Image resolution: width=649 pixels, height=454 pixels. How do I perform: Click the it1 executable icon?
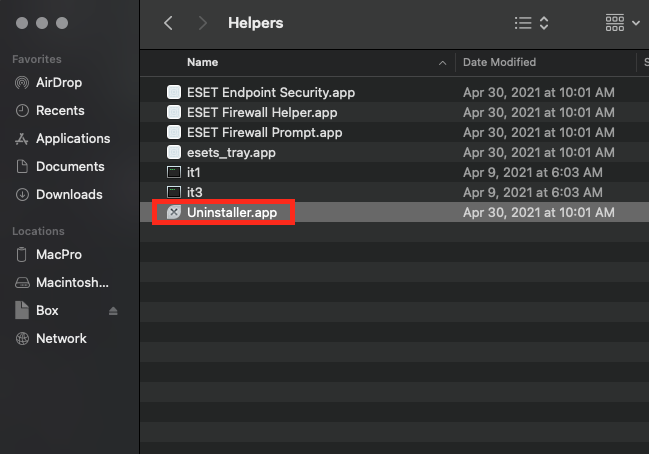tap(174, 172)
